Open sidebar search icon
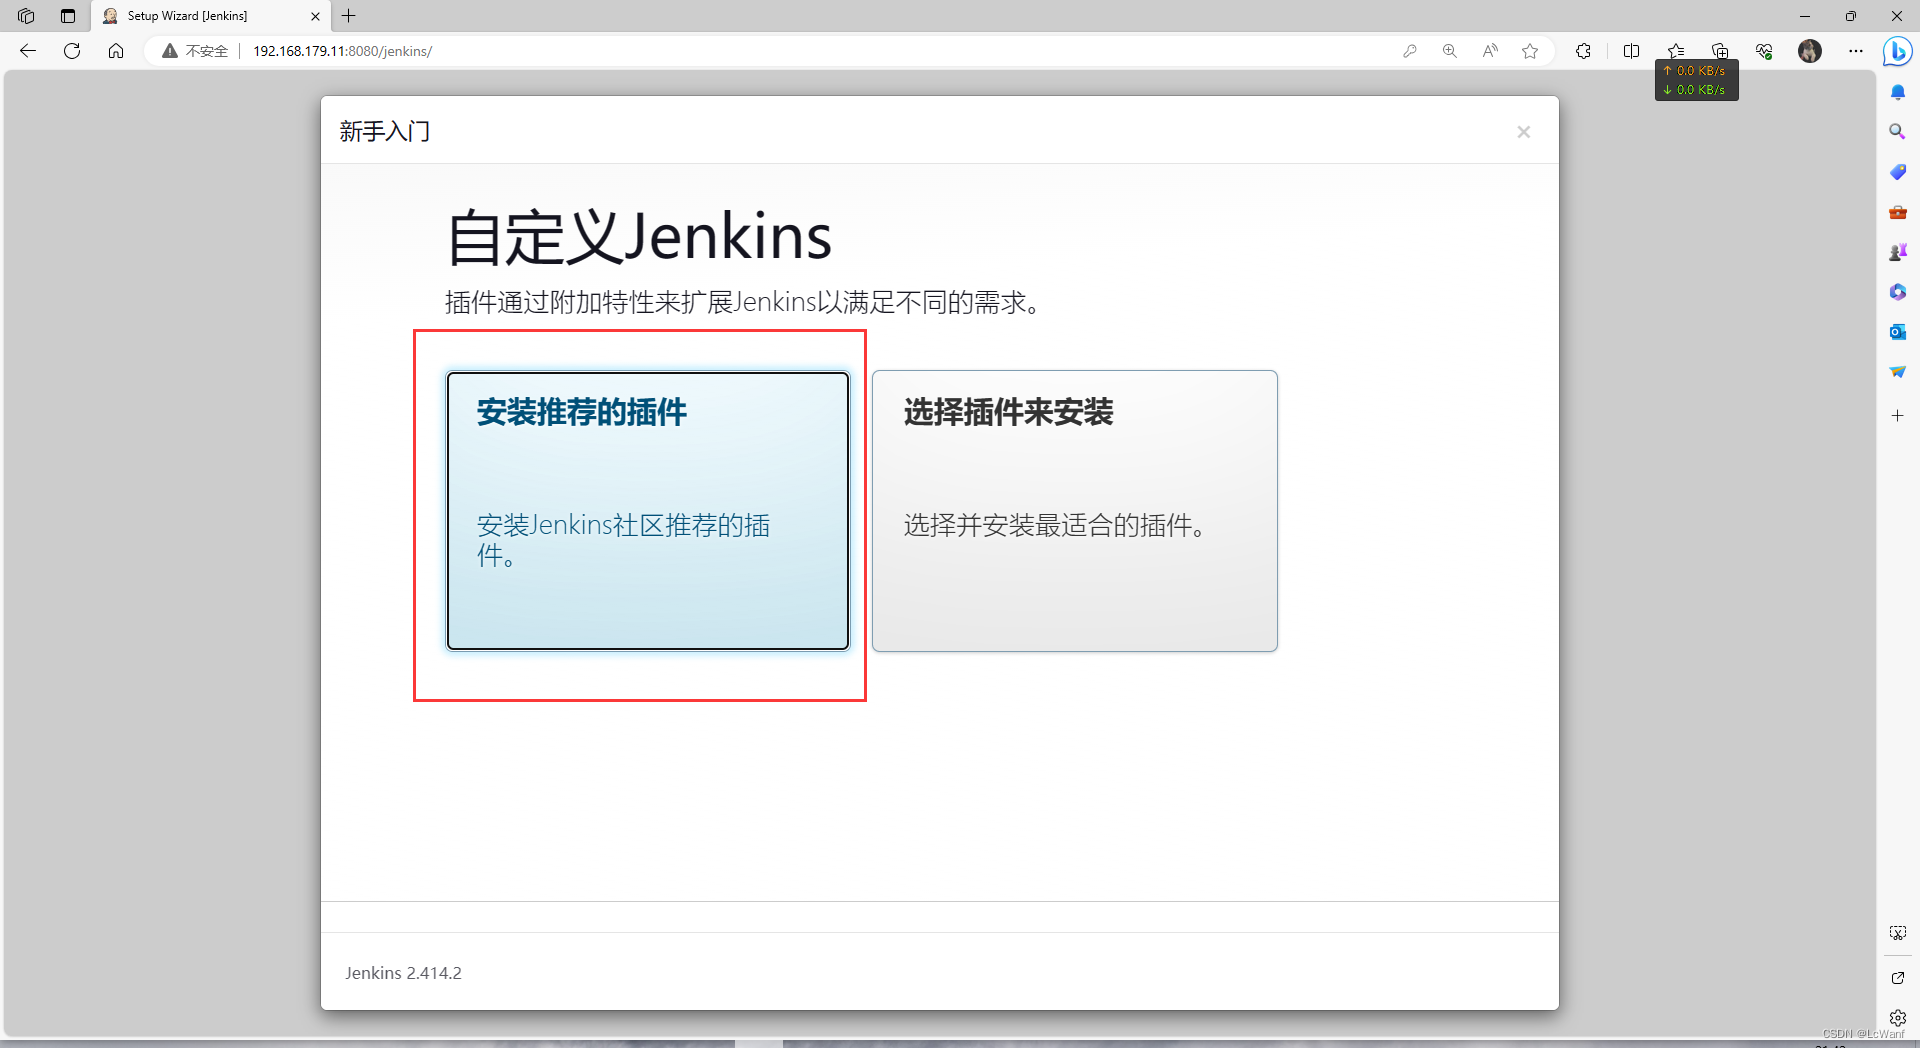The width and height of the screenshot is (1920, 1048). pyautogui.click(x=1898, y=132)
